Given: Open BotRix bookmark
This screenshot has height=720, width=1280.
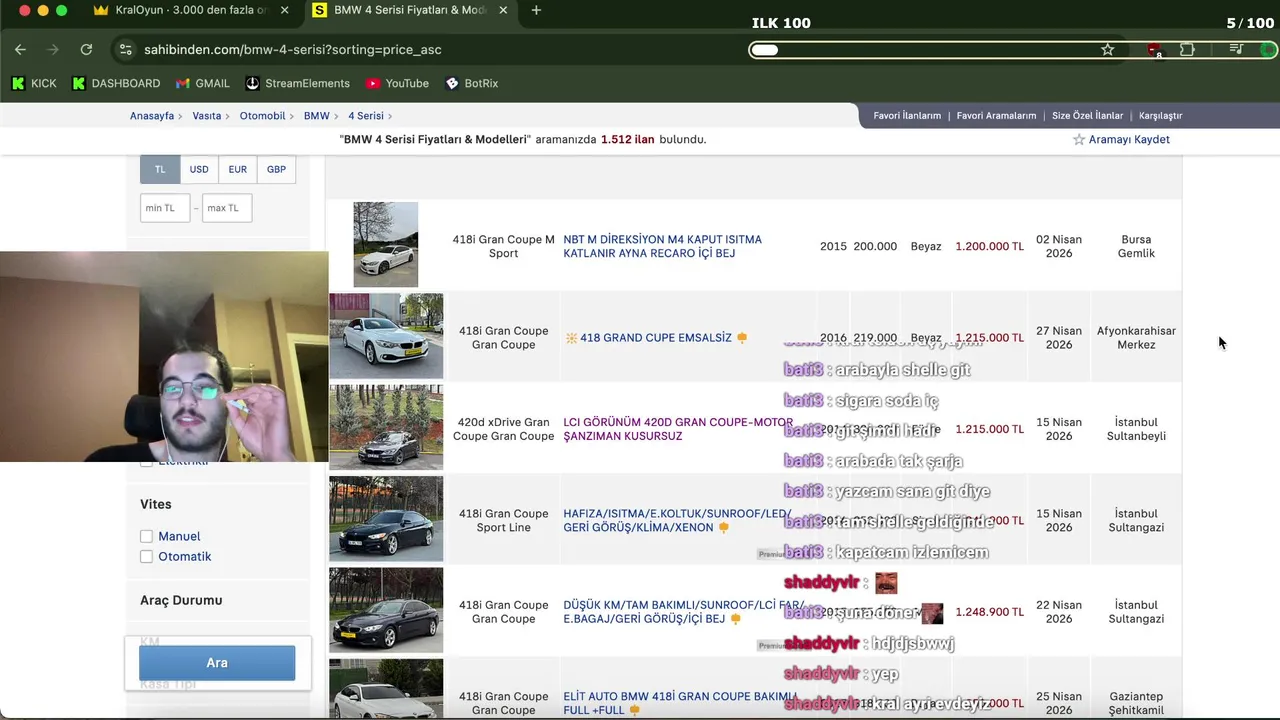Looking at the screenshot, I should coord(472,83).
